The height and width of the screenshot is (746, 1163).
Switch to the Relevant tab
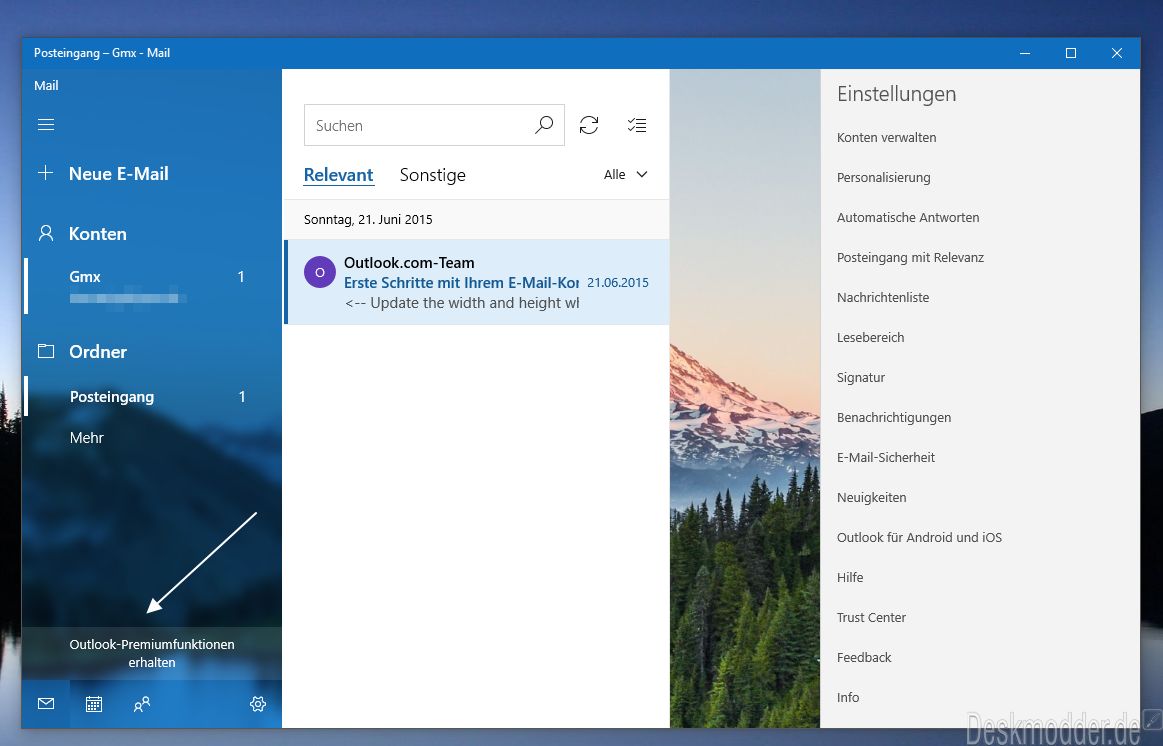(x=338, y=175)
